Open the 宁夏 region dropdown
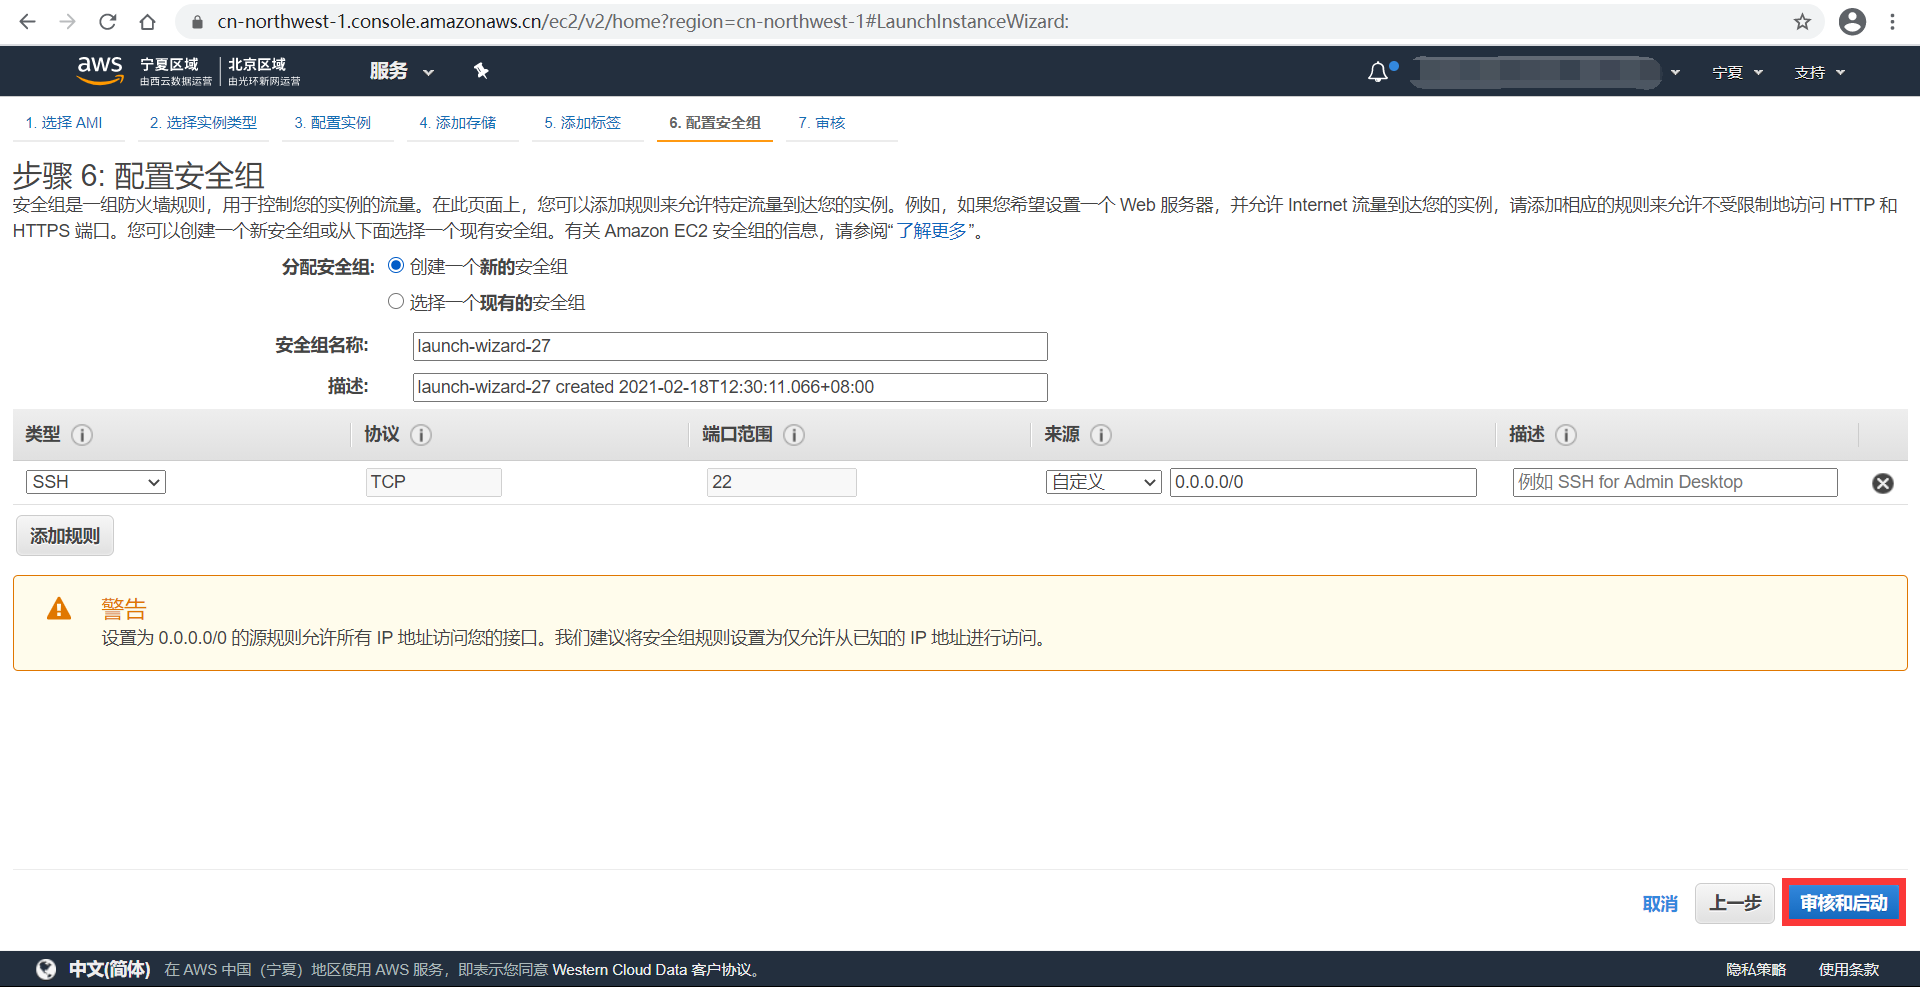 (1737, 71)
